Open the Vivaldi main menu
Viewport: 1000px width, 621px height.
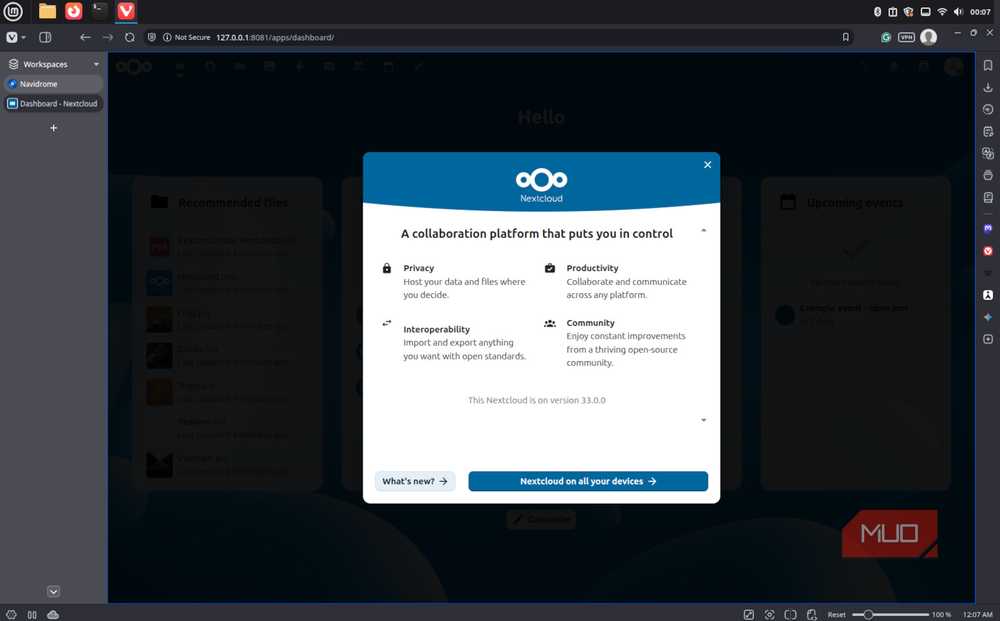[15, 38]
